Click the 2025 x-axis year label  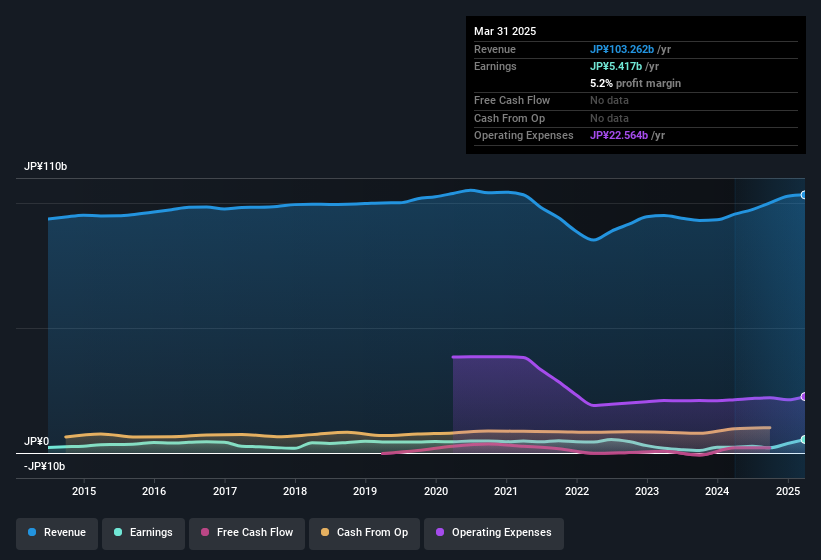point(788,491)
